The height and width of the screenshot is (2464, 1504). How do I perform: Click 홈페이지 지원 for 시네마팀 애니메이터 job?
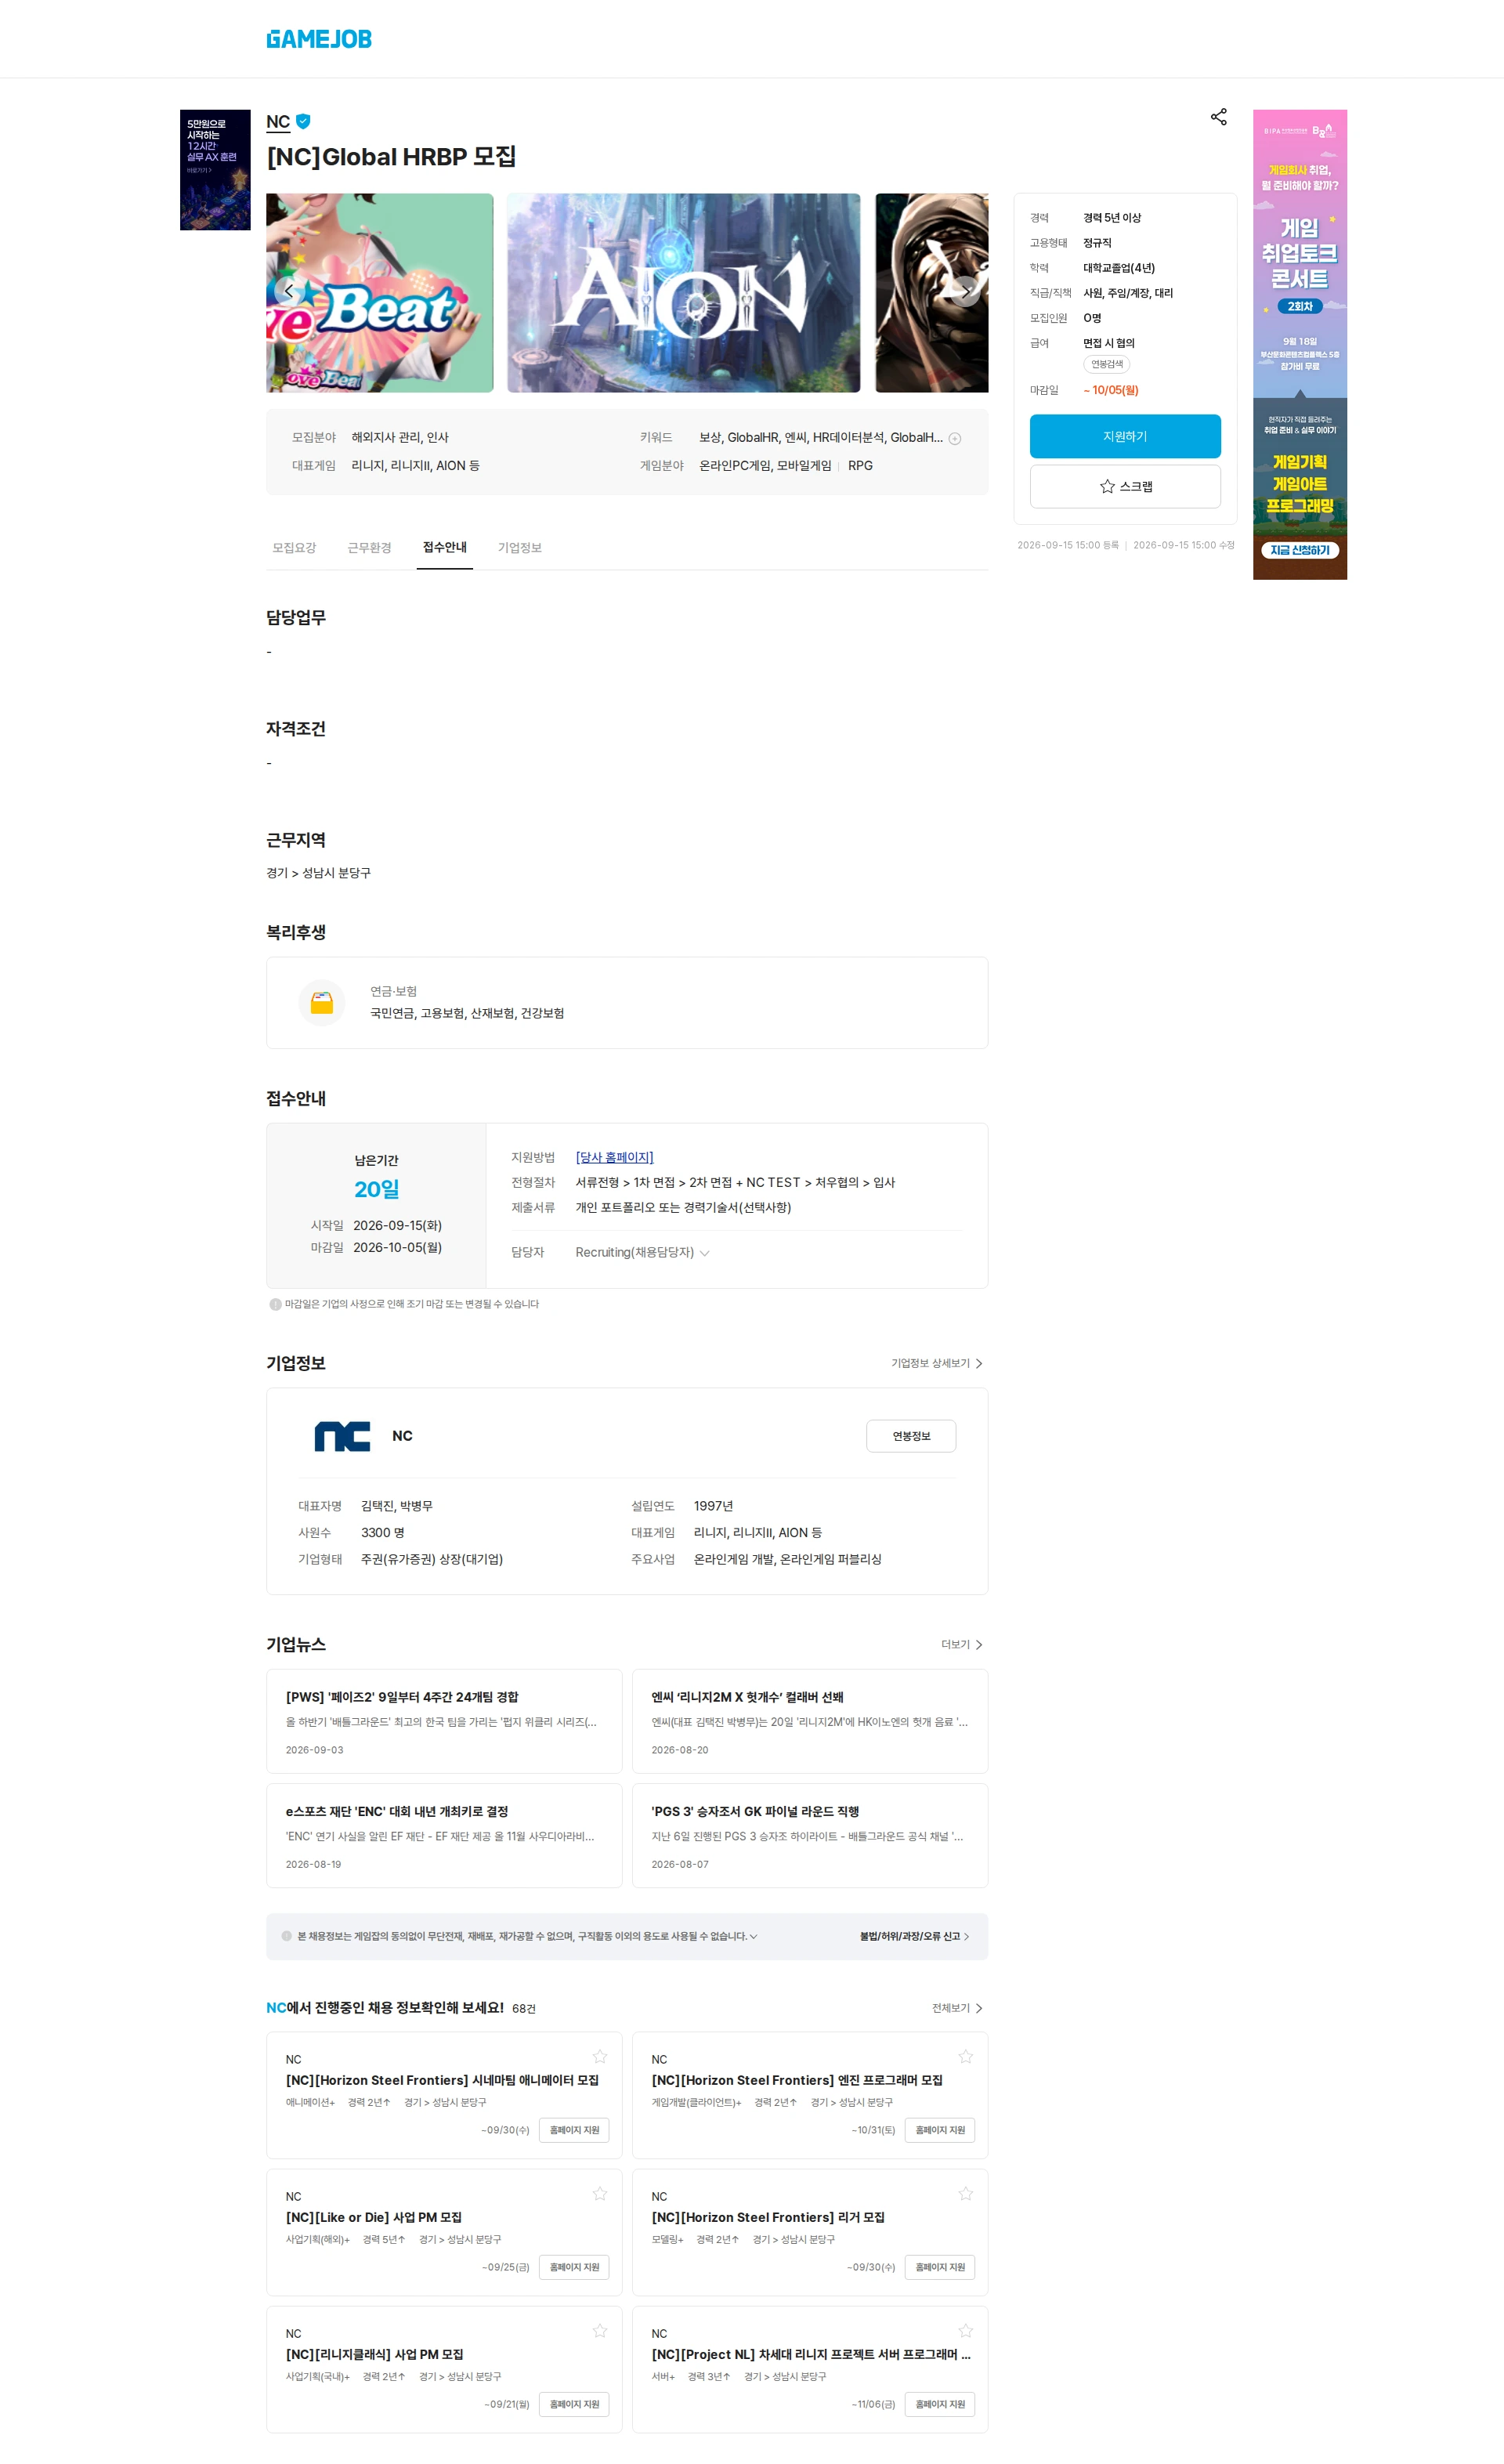[x=574, y=2130]
